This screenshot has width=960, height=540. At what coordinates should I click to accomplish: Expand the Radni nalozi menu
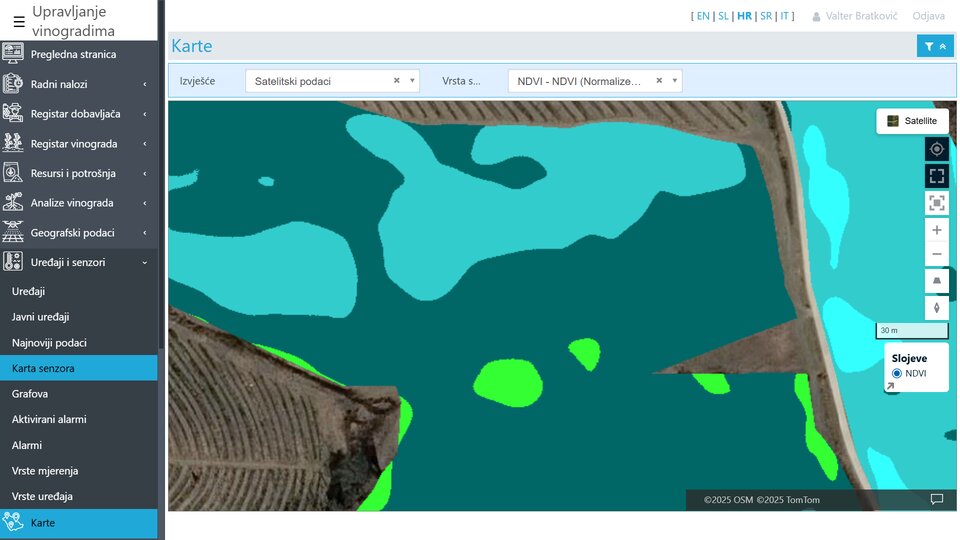[x=78, y=84]
